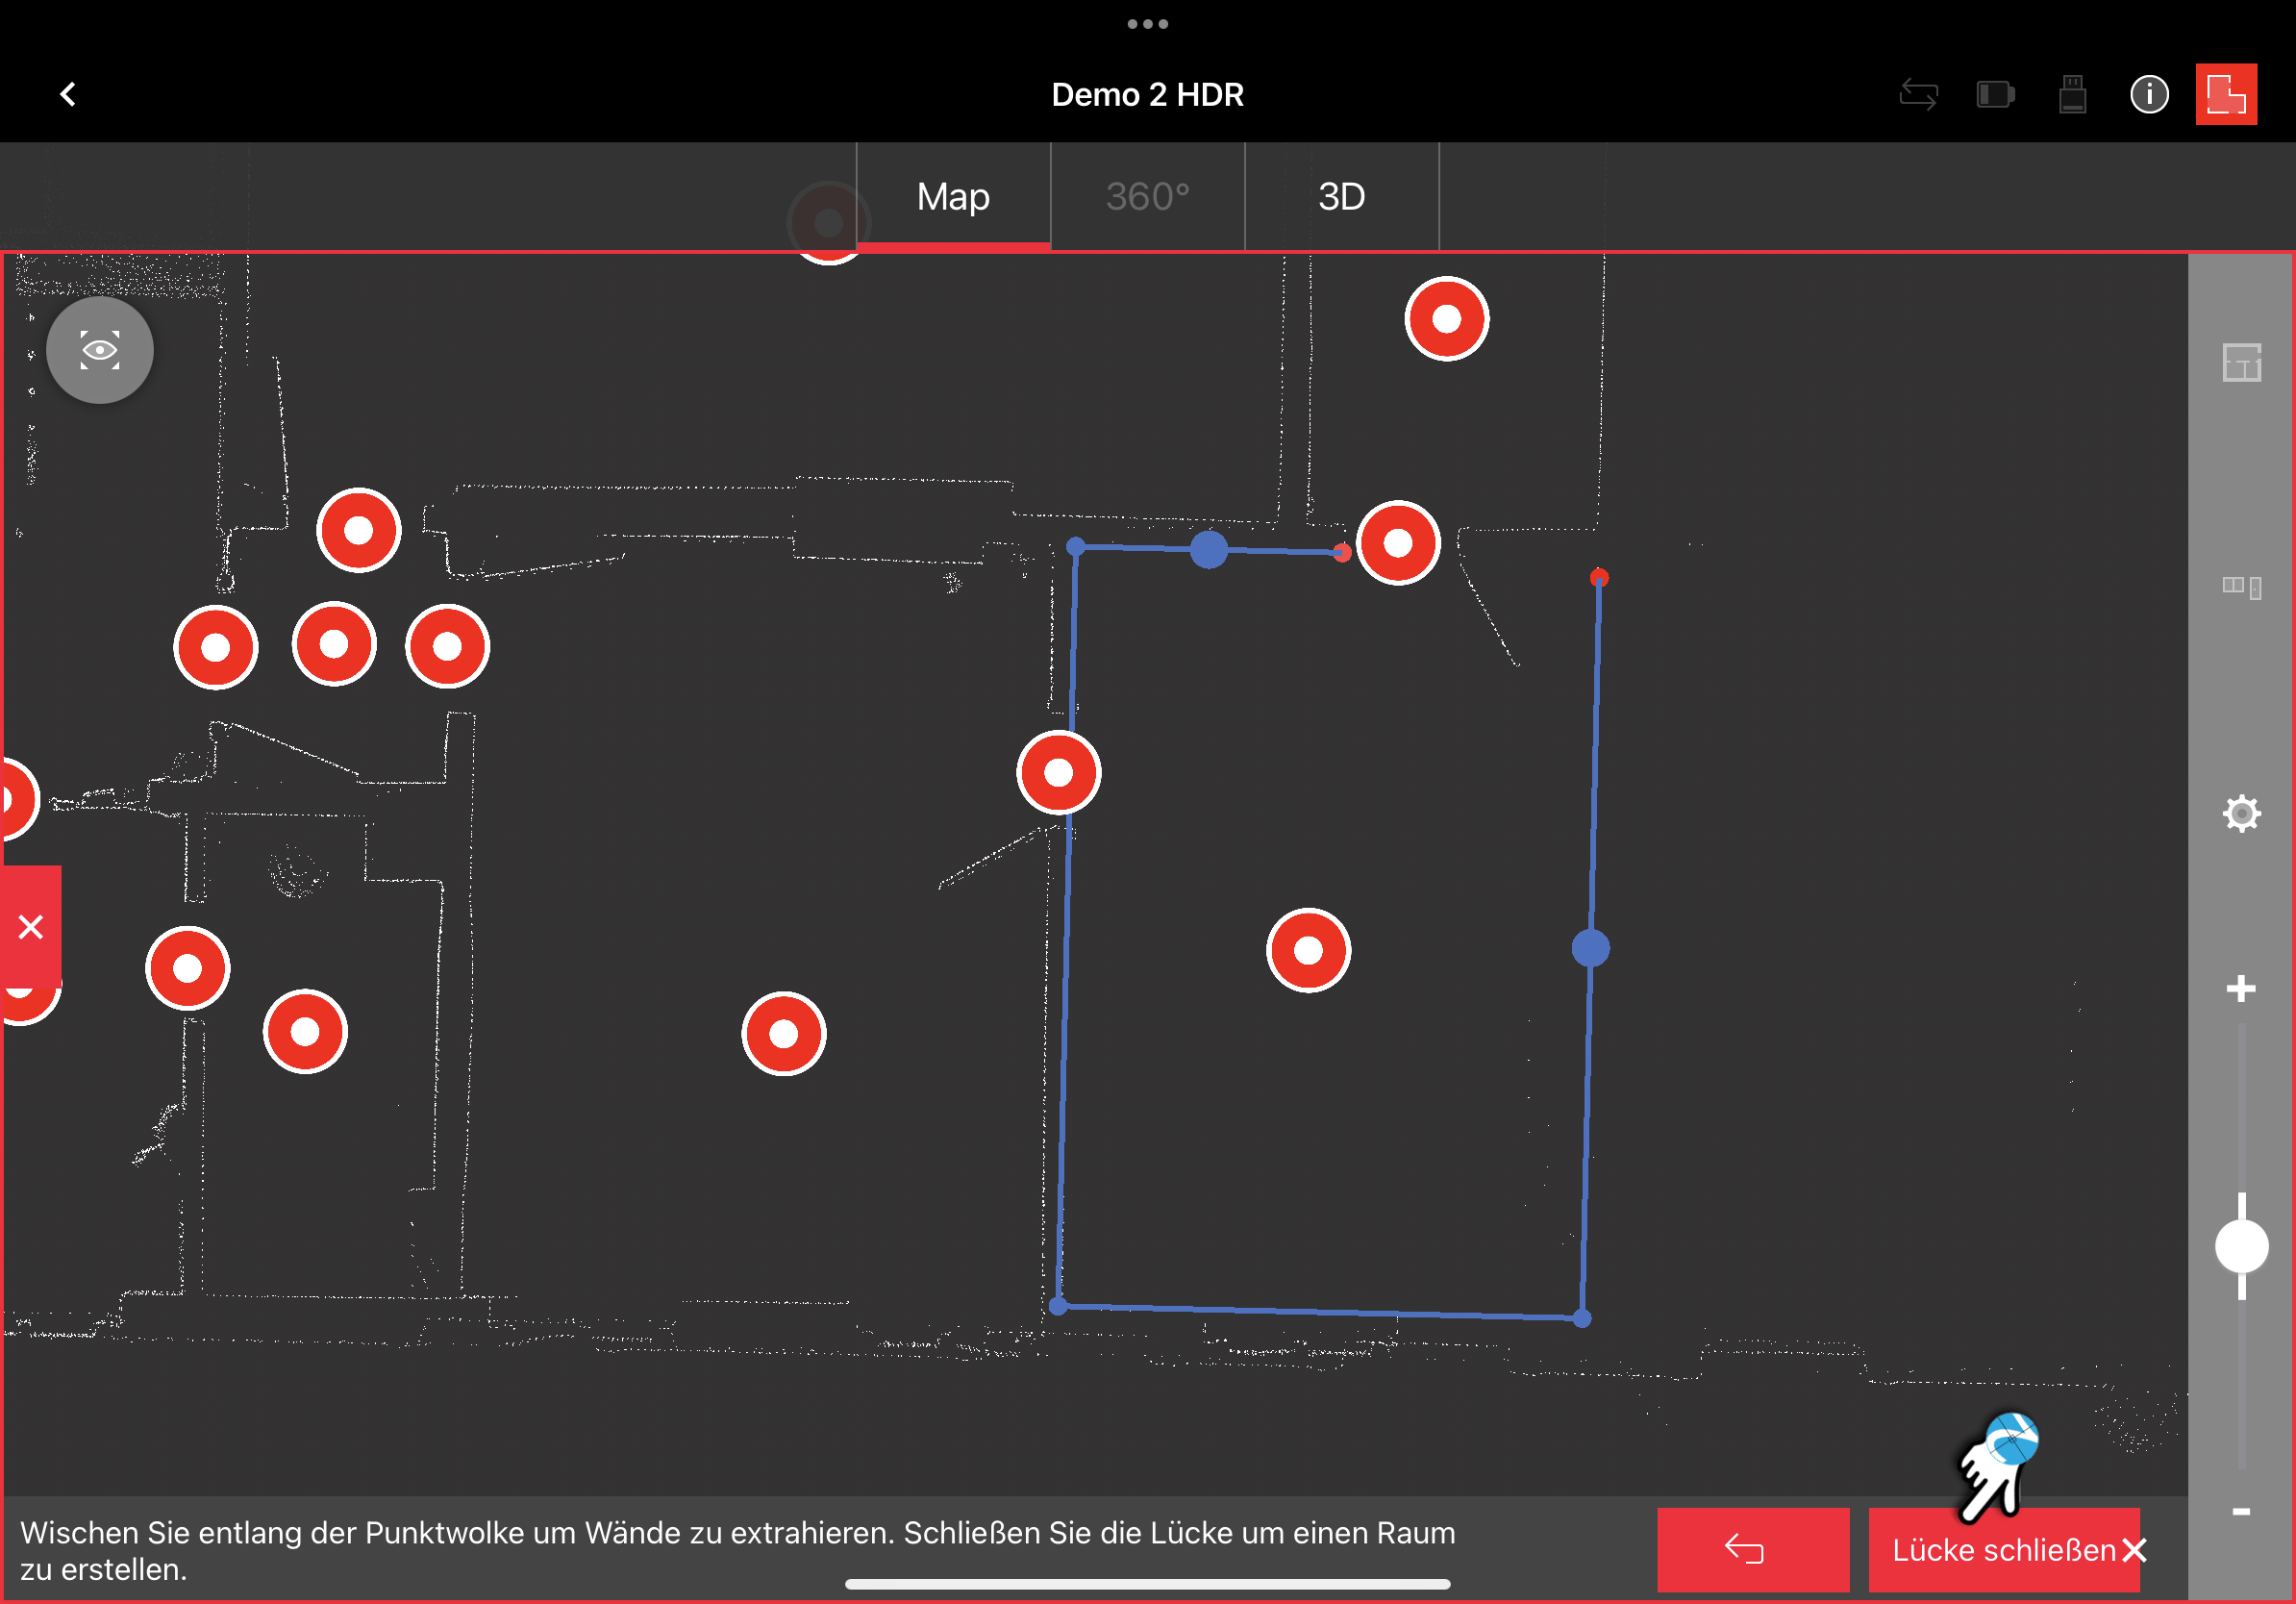The width and height of the screenshot is (2296, 1604).
Task: Click the top-left blue room corner point
Action: click(1075, 546)
